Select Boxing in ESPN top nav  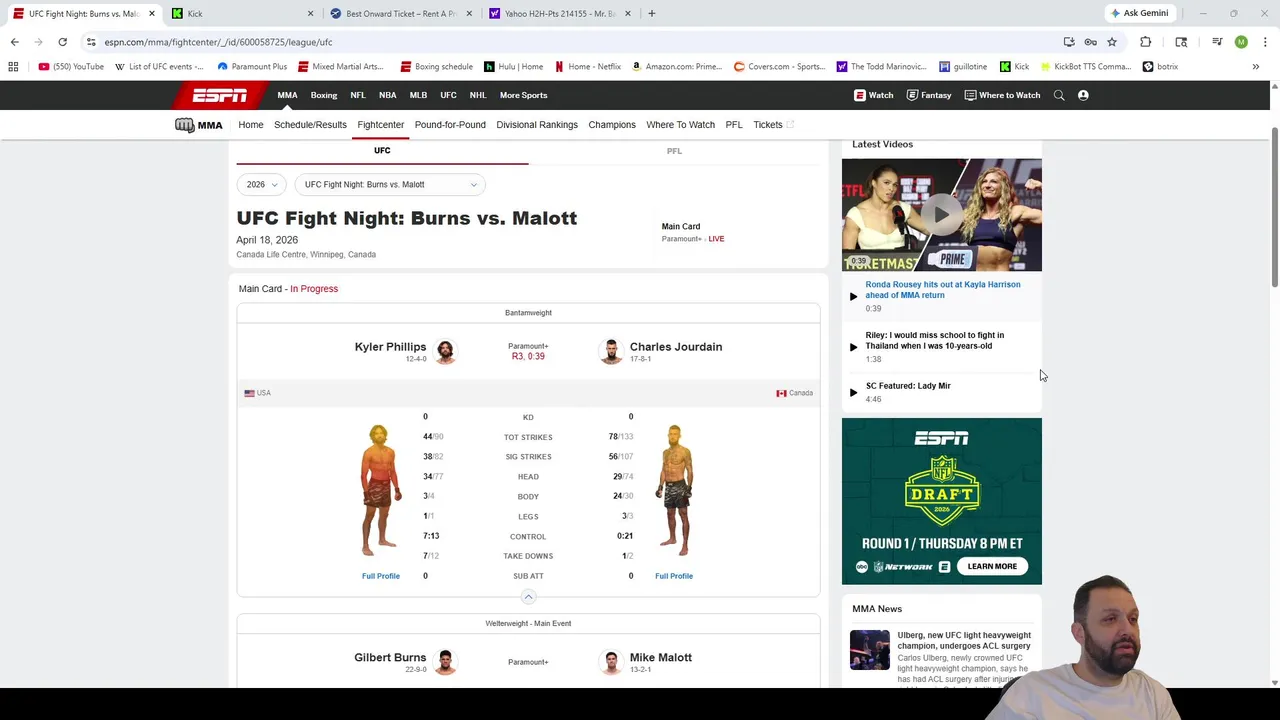(x=324, y=95)
